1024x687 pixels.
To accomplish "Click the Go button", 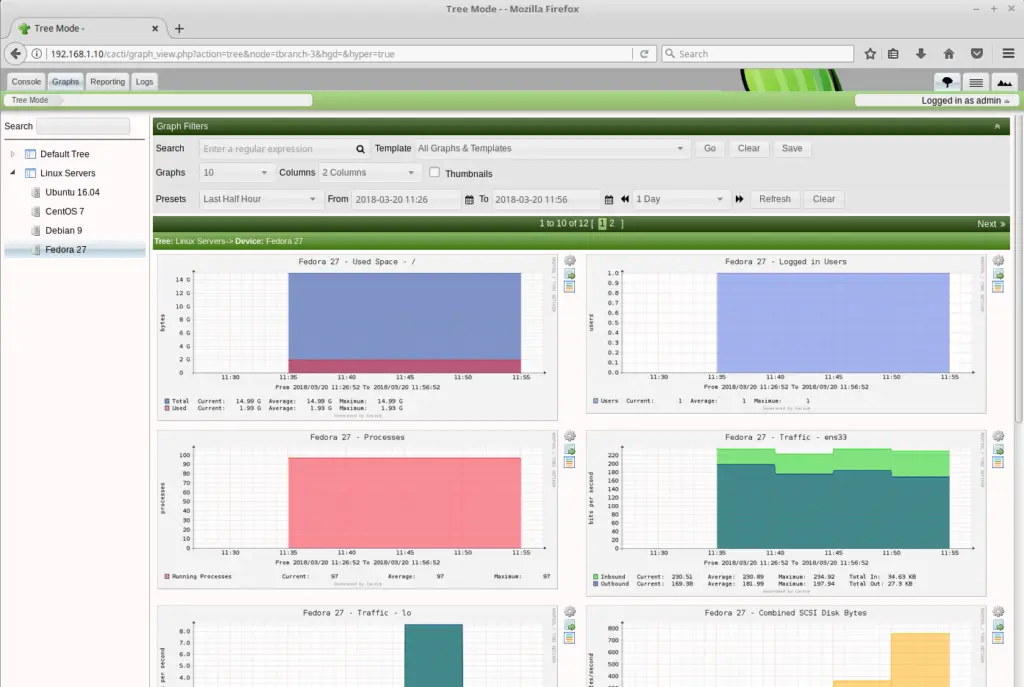I will point(710,148).
